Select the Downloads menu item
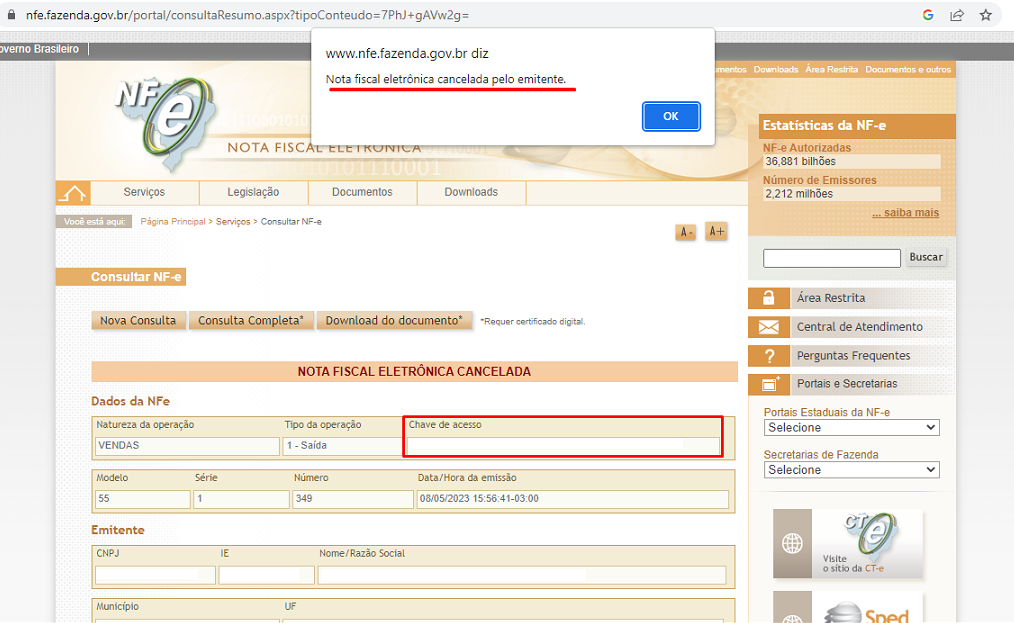Image resolution: width=1014 pixels, height=623 pixels. pyautogui.click(x=471, y=192)
